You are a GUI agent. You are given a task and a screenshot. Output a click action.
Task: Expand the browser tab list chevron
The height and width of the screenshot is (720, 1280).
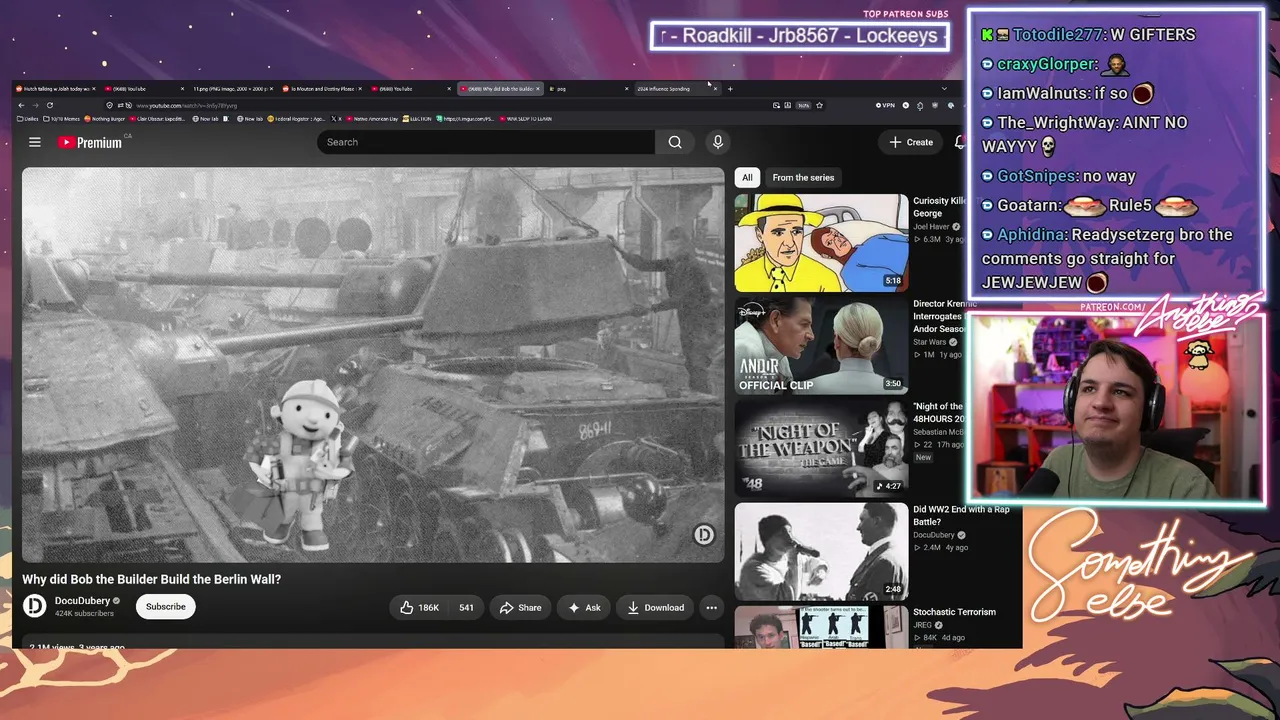pos(944,89)
